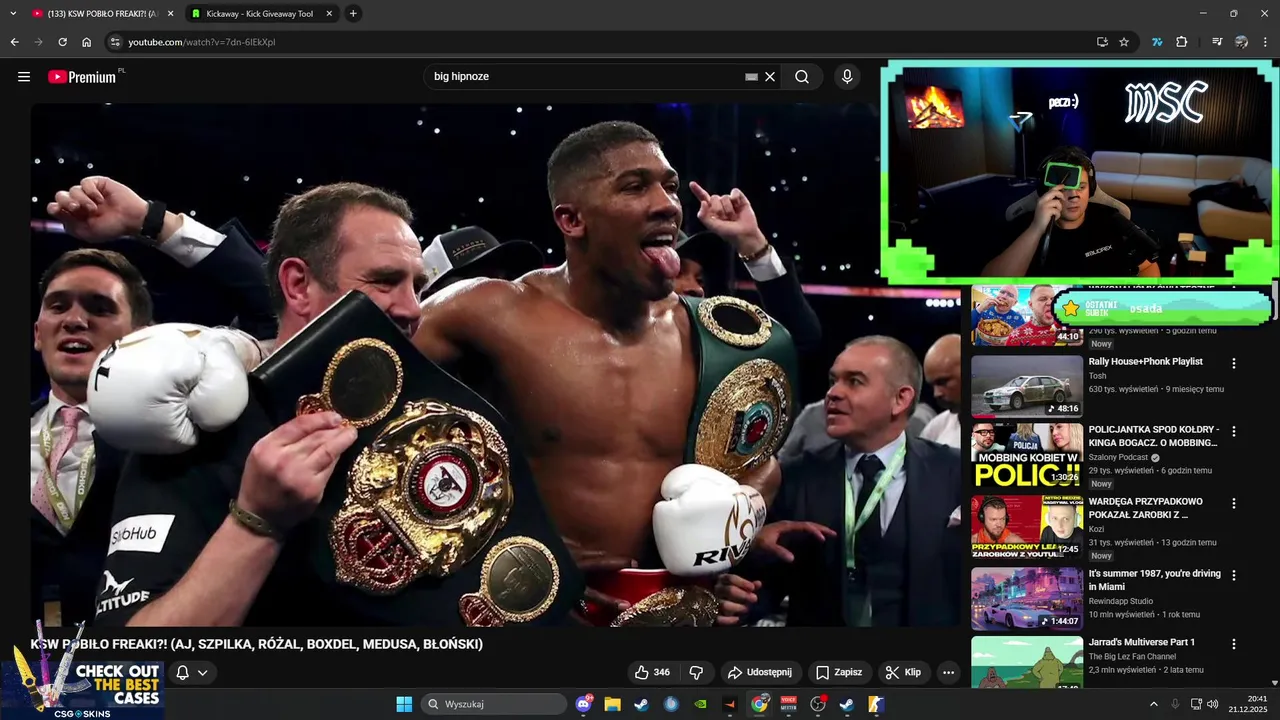
Task: Create a clip with Klip button
Action: click(901, 672)
